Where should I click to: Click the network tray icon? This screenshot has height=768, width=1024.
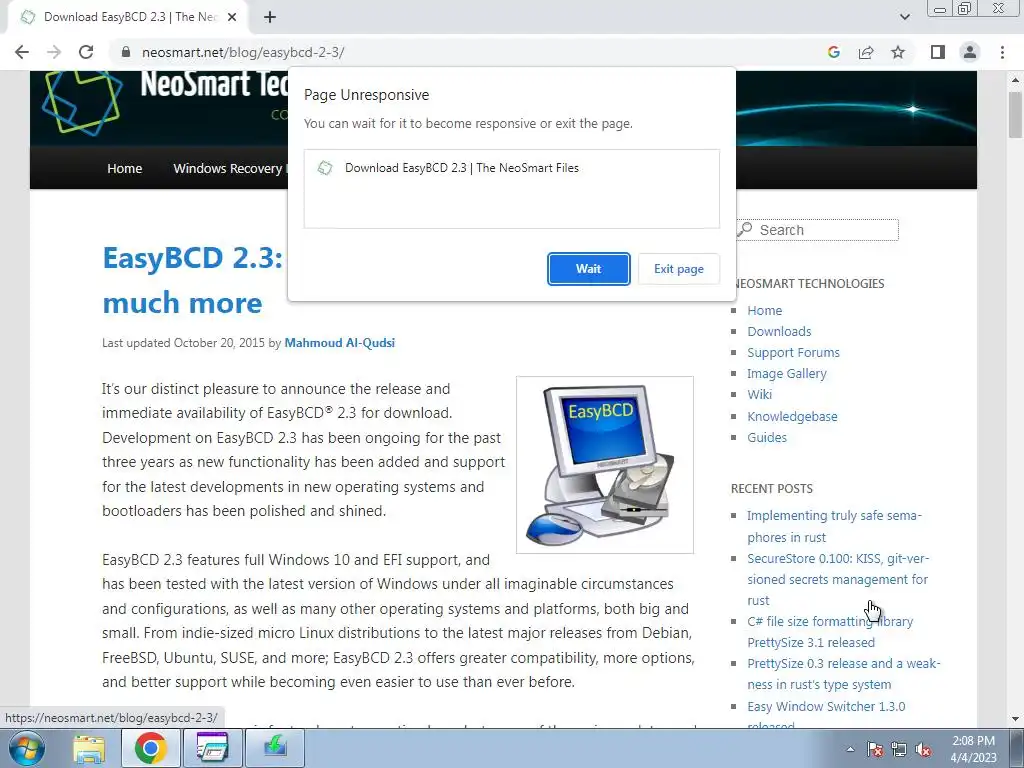coord(899,749)
